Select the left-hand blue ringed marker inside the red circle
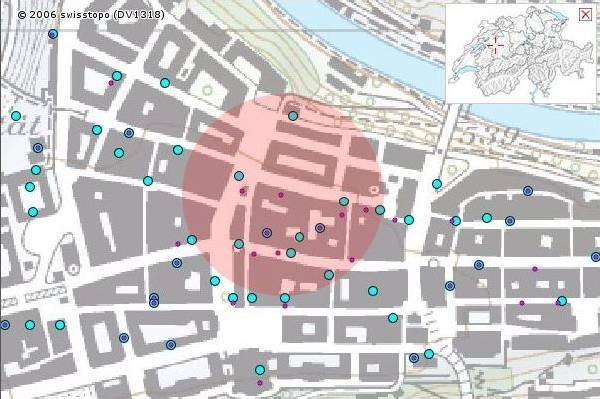Image resolution: width=600 pixels, height=399 pixels. [267, 233]
